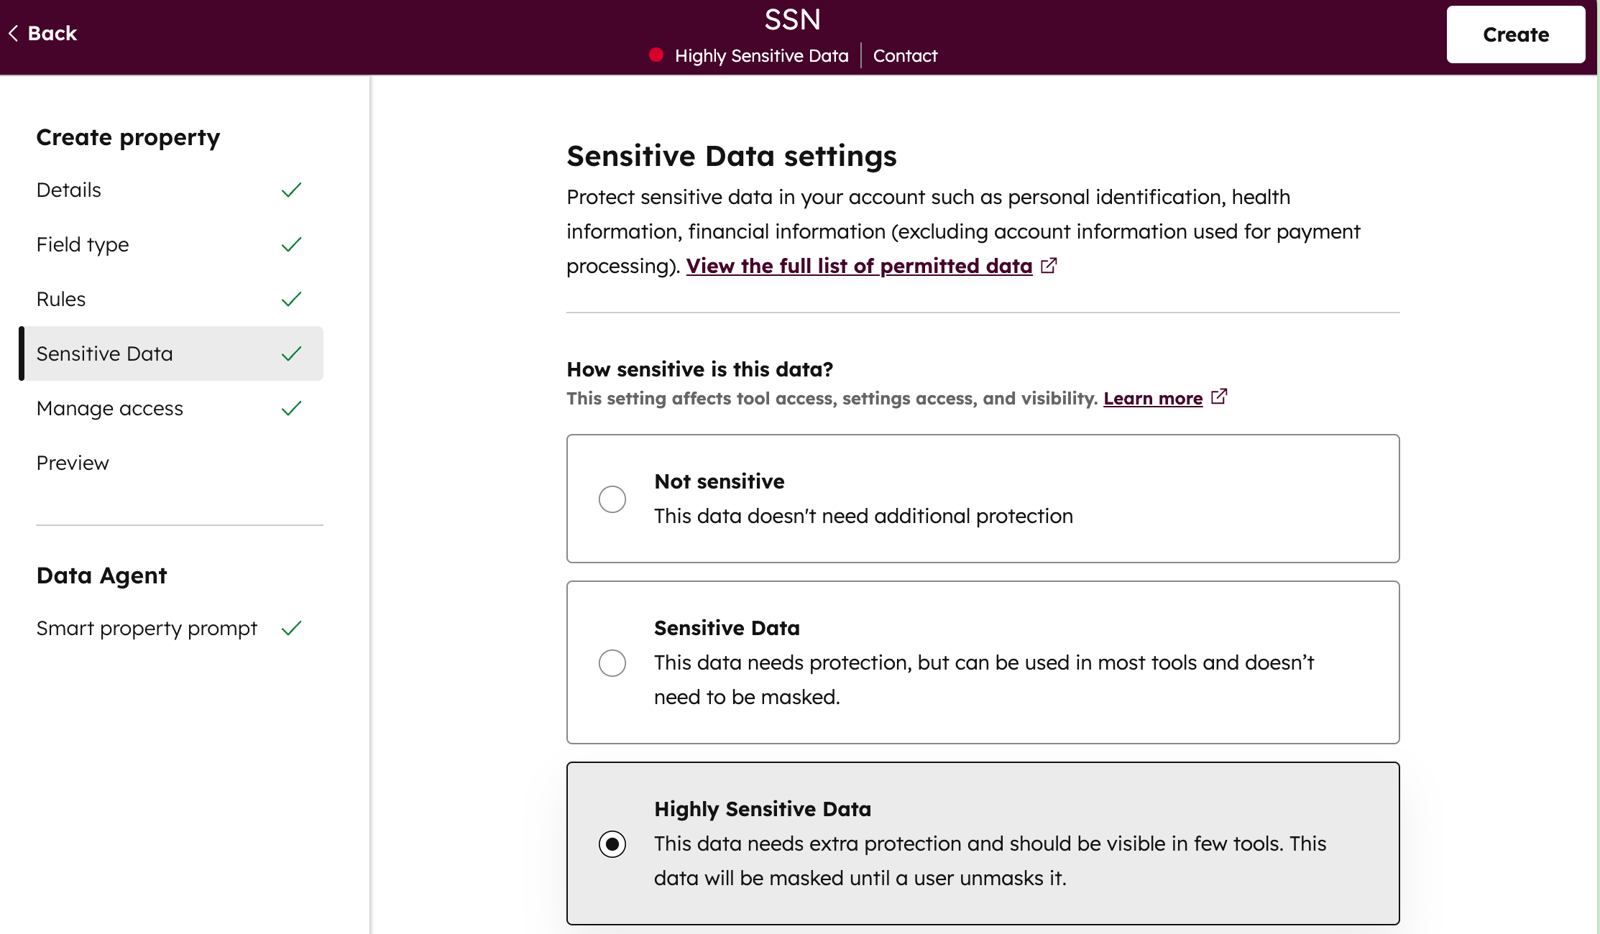
Task: Select the Not sensitive radio button
Action: (612, 498)
